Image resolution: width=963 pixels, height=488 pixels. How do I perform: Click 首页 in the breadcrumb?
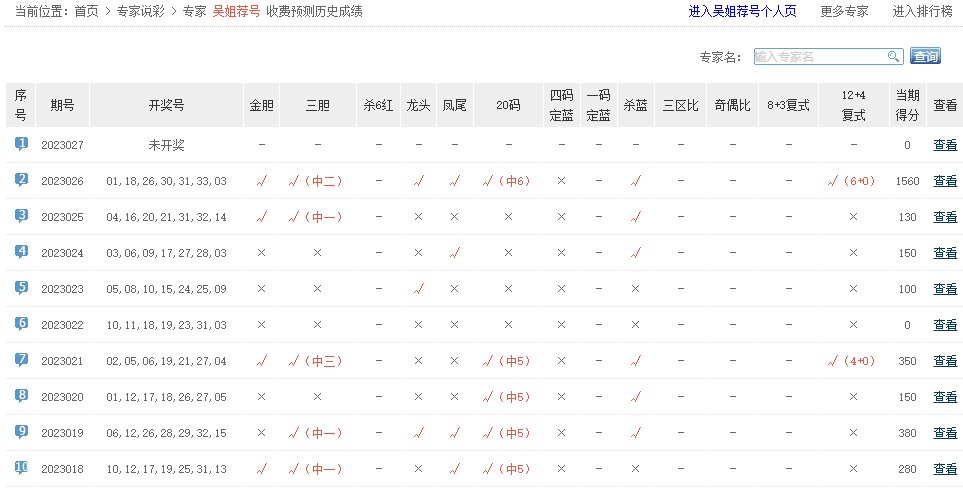87,12
